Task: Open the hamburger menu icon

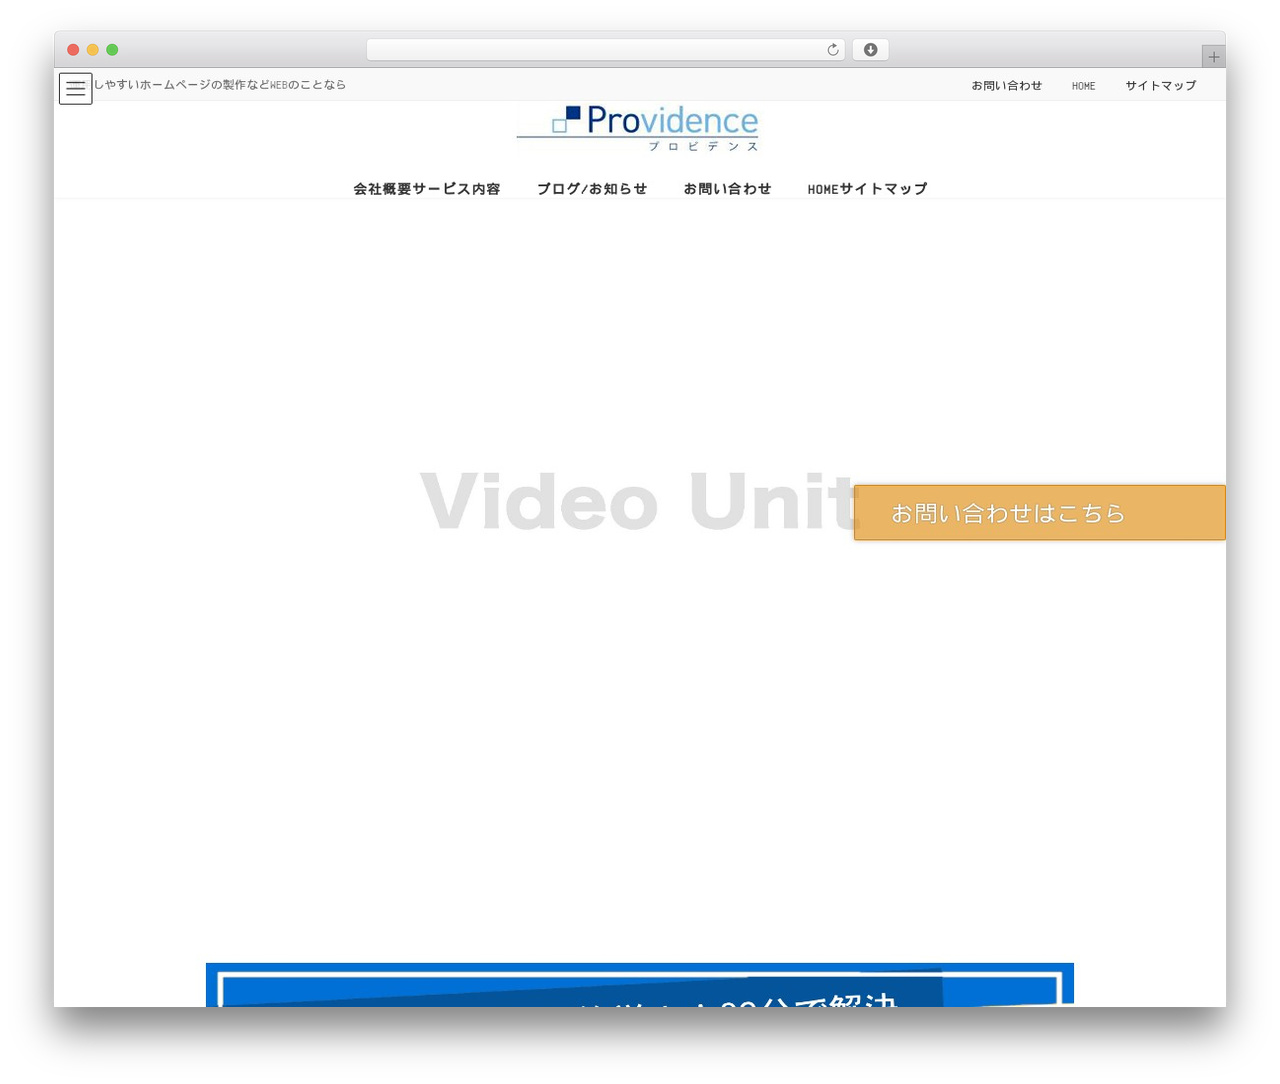Action: (x=75, y=88)
